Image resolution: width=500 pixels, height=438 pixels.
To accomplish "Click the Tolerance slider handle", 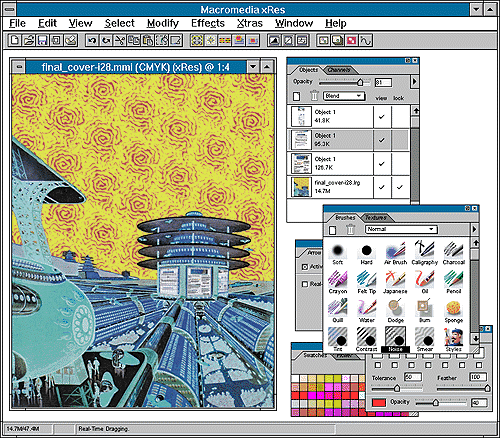I will coord(397,388).
